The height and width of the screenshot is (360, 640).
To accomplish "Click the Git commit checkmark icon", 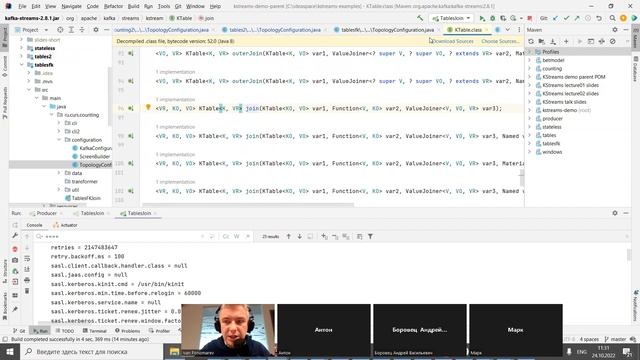I will coord(566,18).
